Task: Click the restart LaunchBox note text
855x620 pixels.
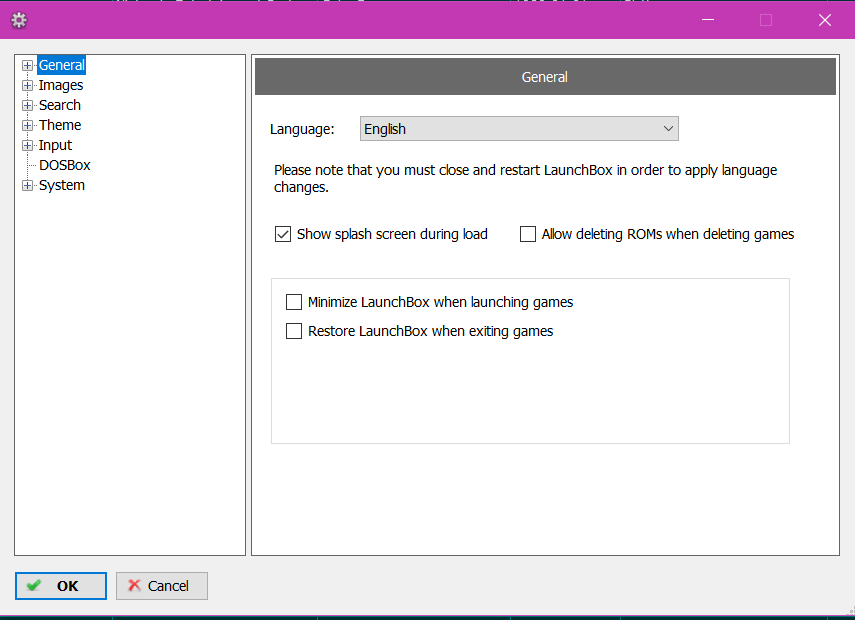Action: [526, 178]
